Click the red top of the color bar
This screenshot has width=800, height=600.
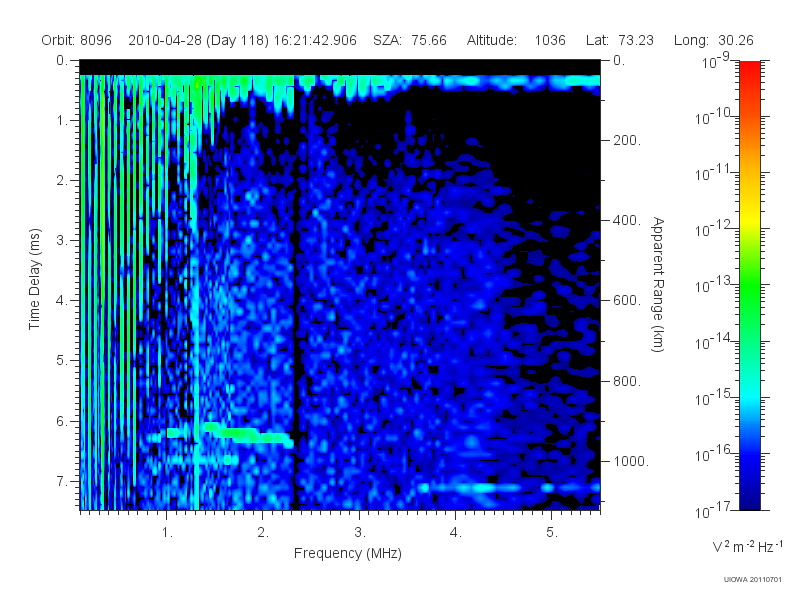point(749,71)
